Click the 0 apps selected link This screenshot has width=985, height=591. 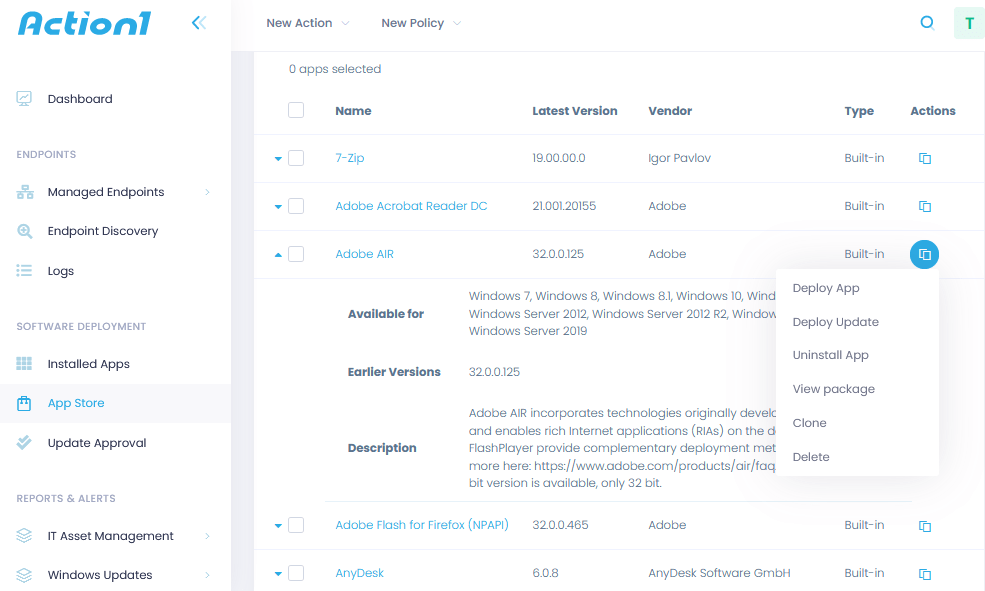click(334, 68)
